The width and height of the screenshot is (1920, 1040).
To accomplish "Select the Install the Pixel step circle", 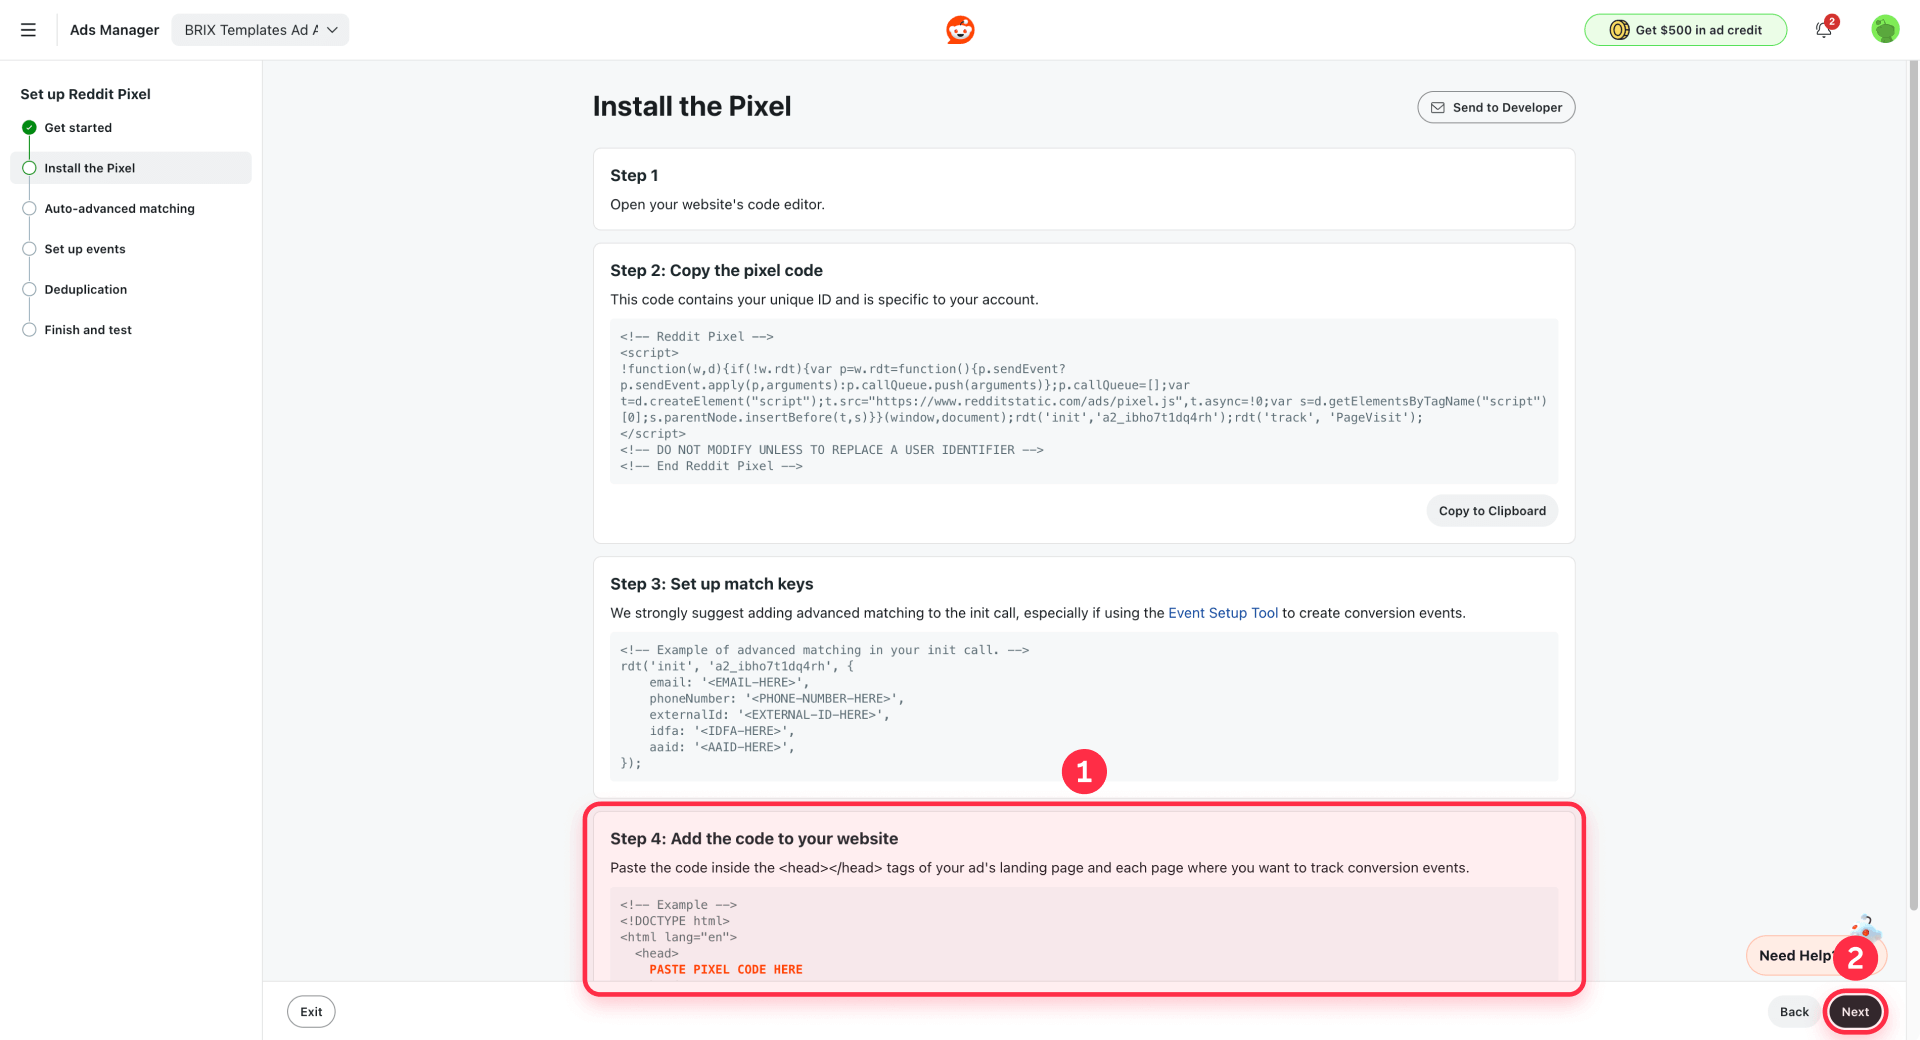I will pyautogui.click(x=29, y=168).
